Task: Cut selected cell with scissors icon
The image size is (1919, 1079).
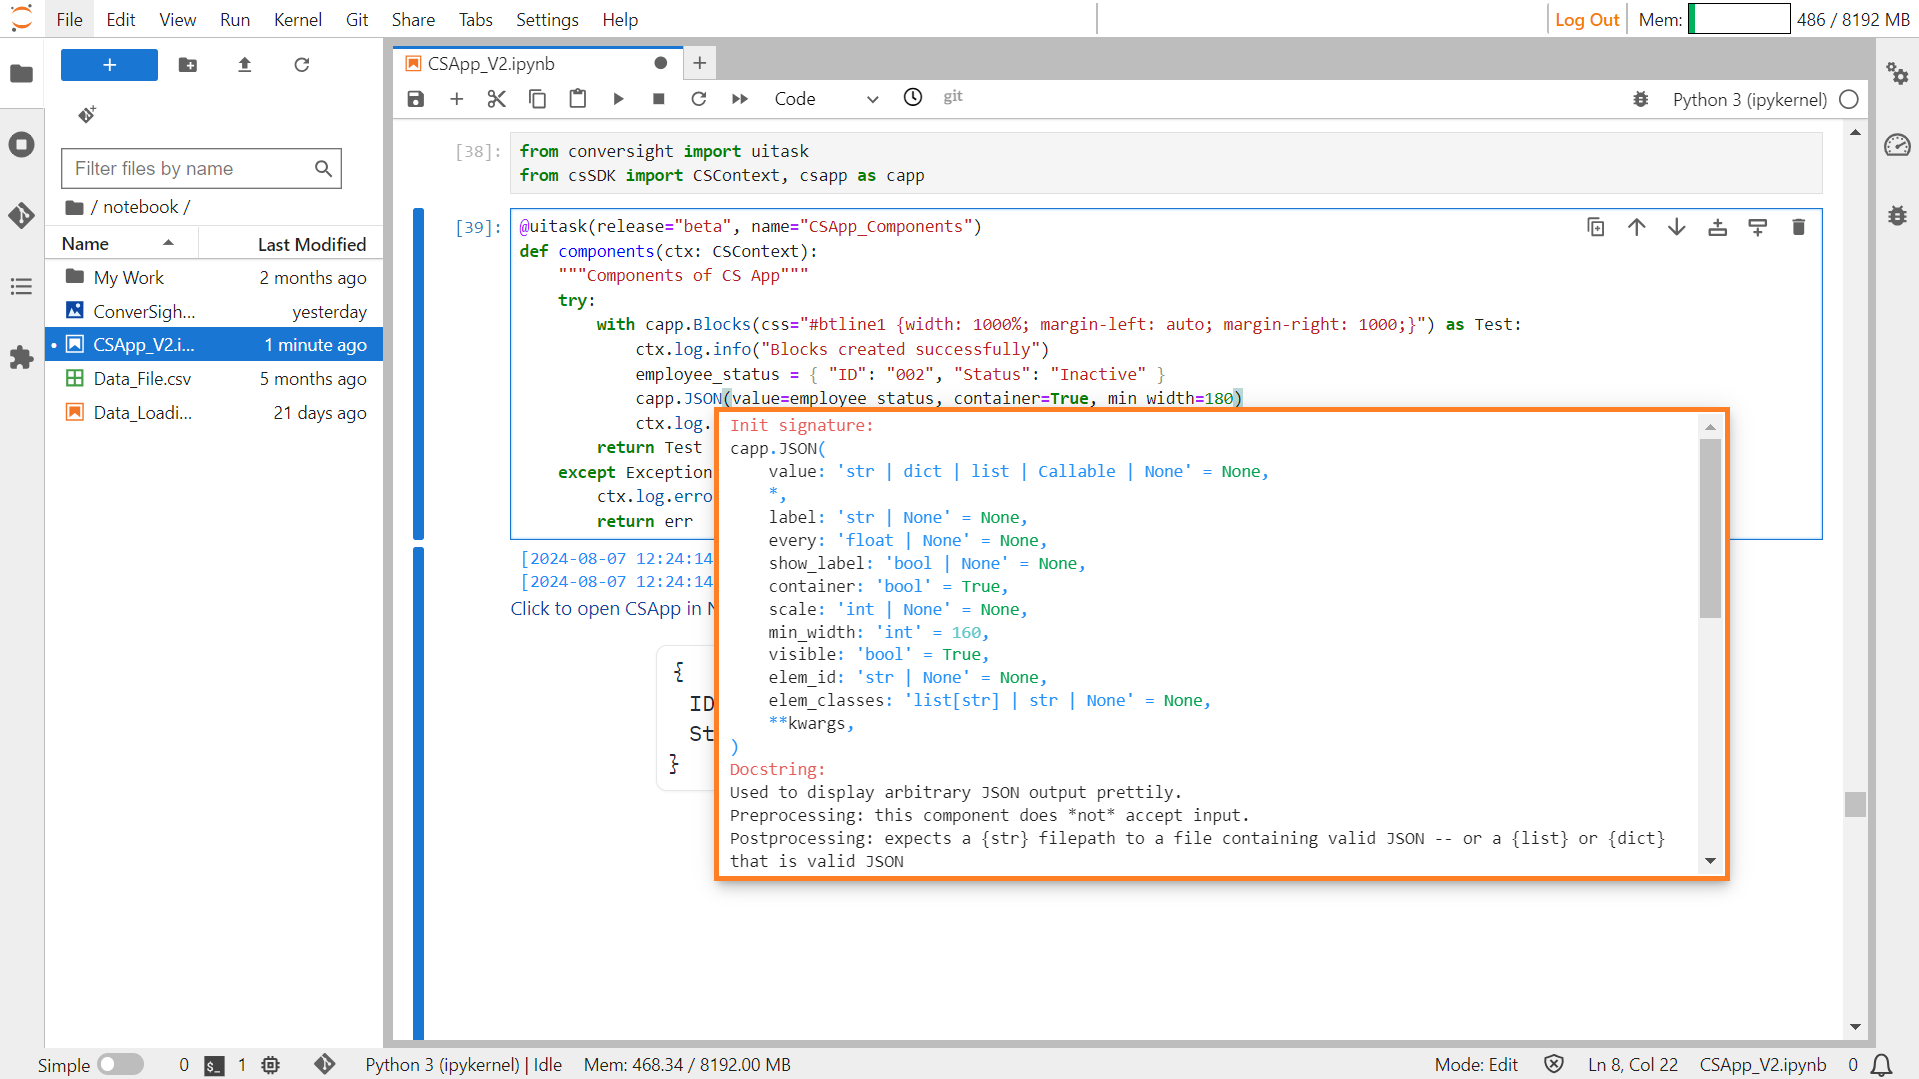Action: click(497, 99)
